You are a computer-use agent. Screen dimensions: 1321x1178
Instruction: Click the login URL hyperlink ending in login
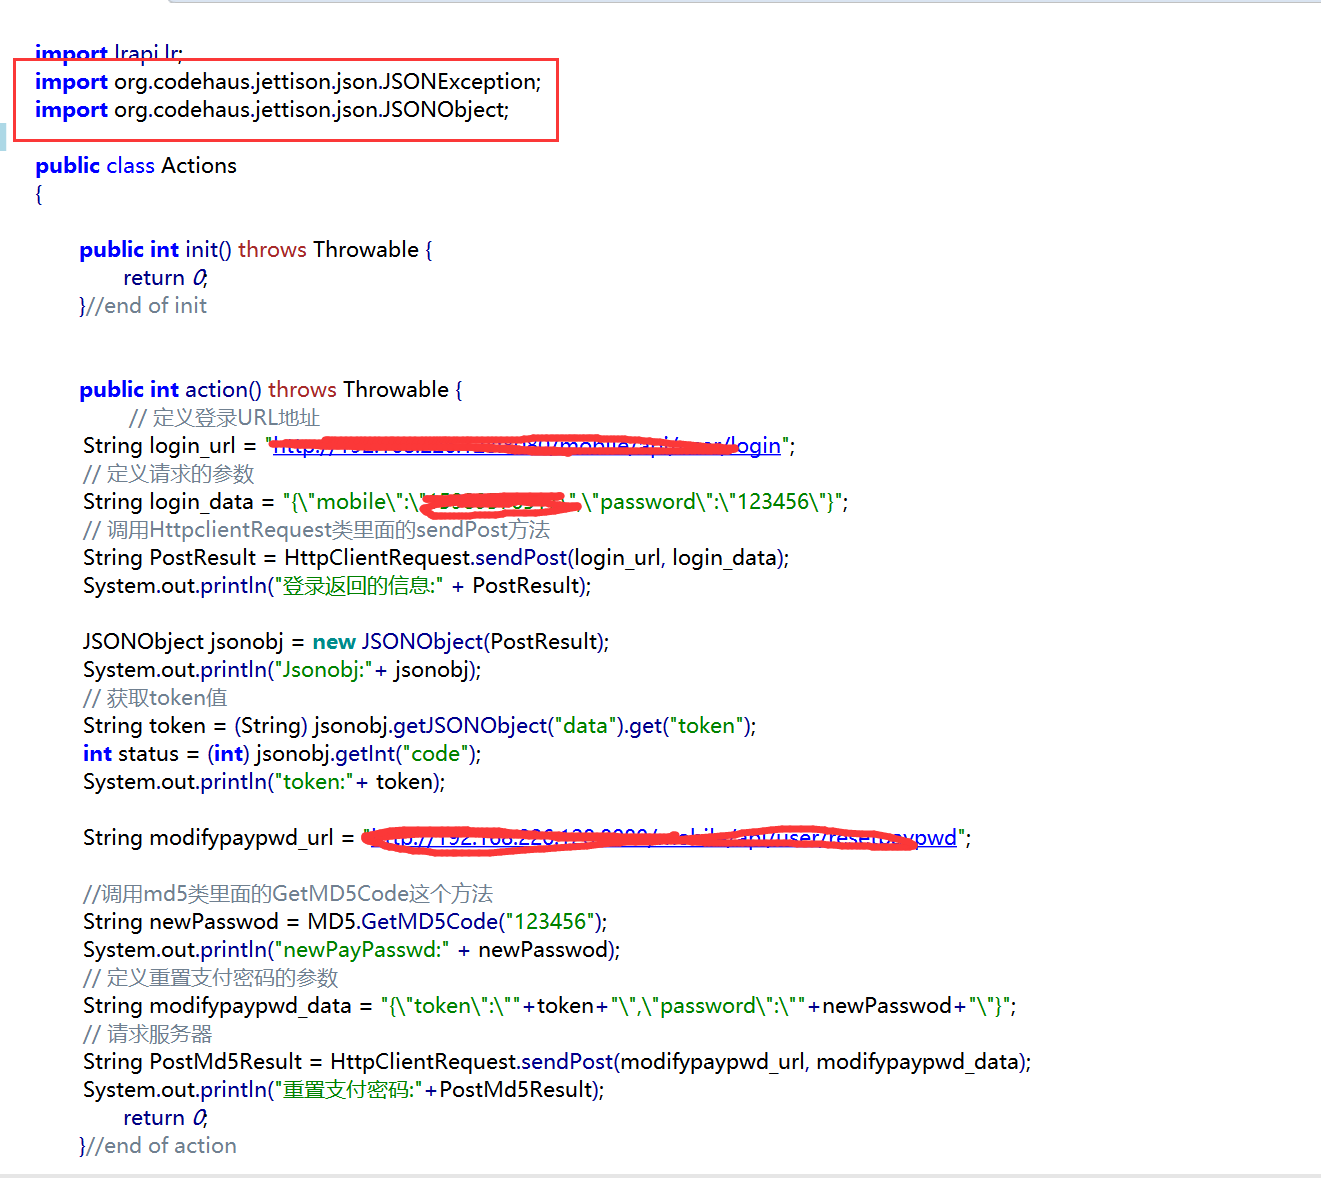pyautogui.click(x=757, y=446)
